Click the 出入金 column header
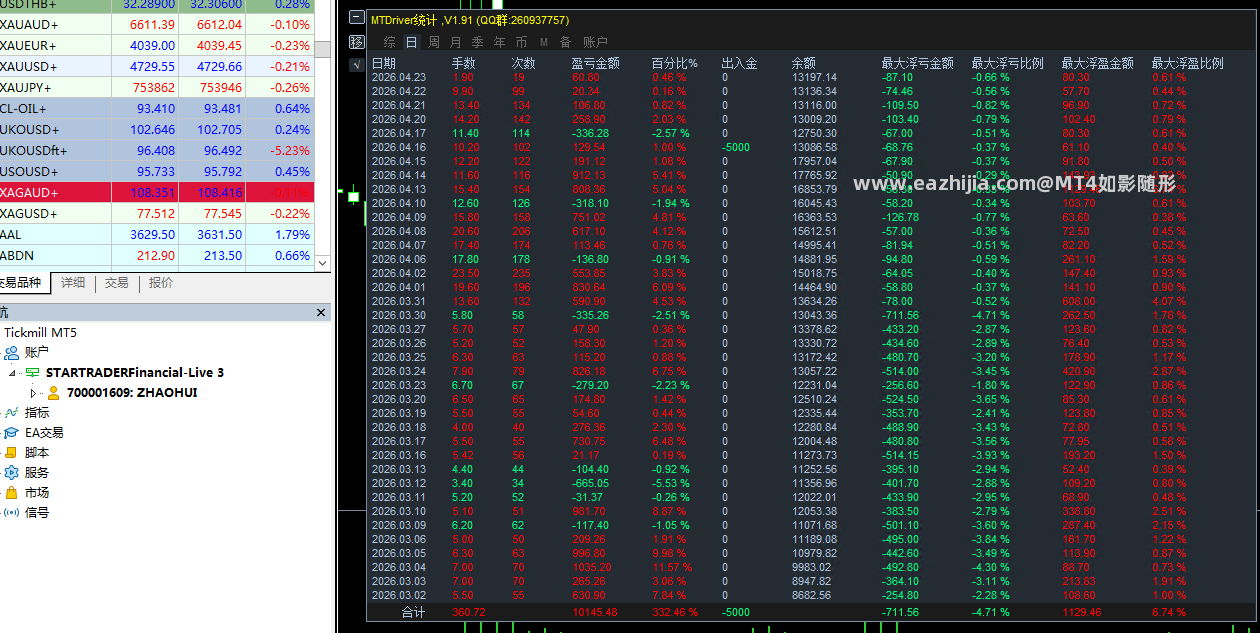 (x=739, y=63)
